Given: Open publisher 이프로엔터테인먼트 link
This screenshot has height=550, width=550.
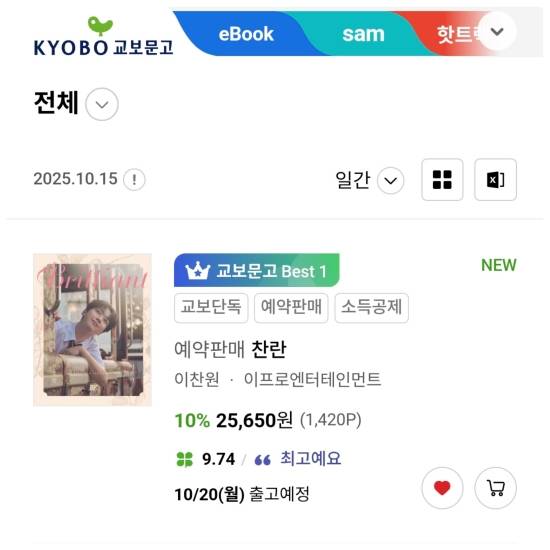Looking at the screenshot, I should click(x=312, y=379).
